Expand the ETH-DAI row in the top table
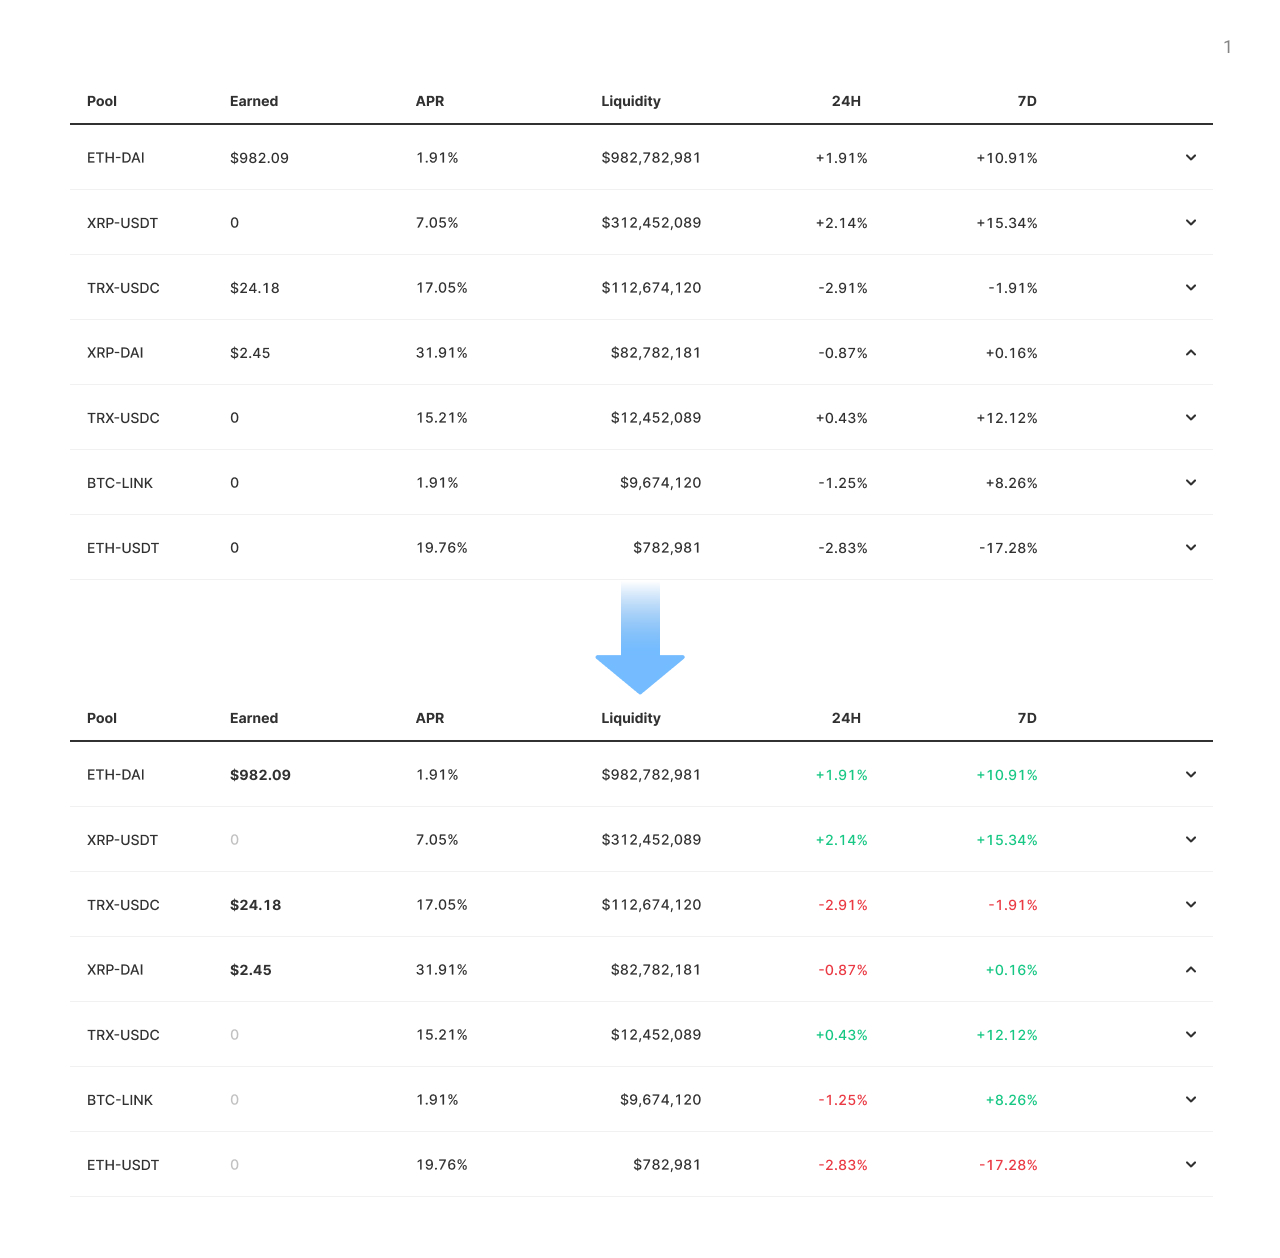This screenshot has width=1280, height=1258. (1190, 158)
